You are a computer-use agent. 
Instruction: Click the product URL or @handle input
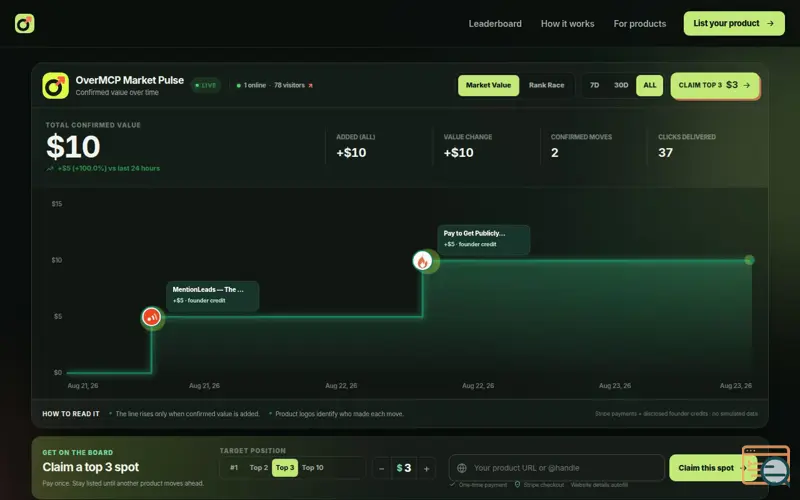click(556, 468)
